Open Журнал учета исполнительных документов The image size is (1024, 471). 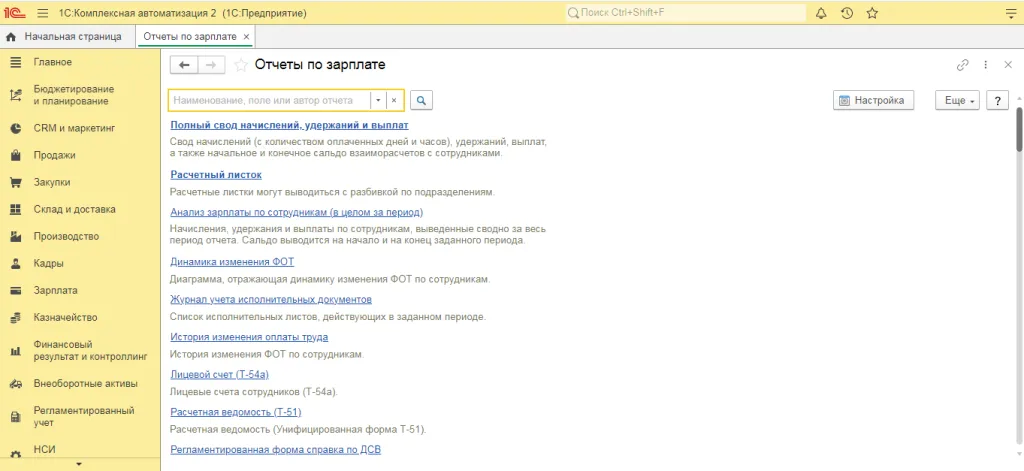coord(271,300)
